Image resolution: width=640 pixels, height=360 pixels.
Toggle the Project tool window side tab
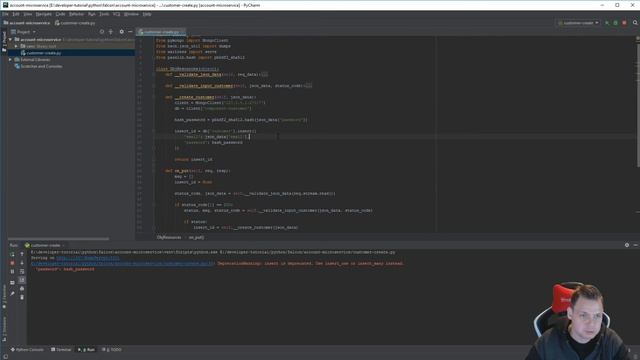[x=4, y=41]
